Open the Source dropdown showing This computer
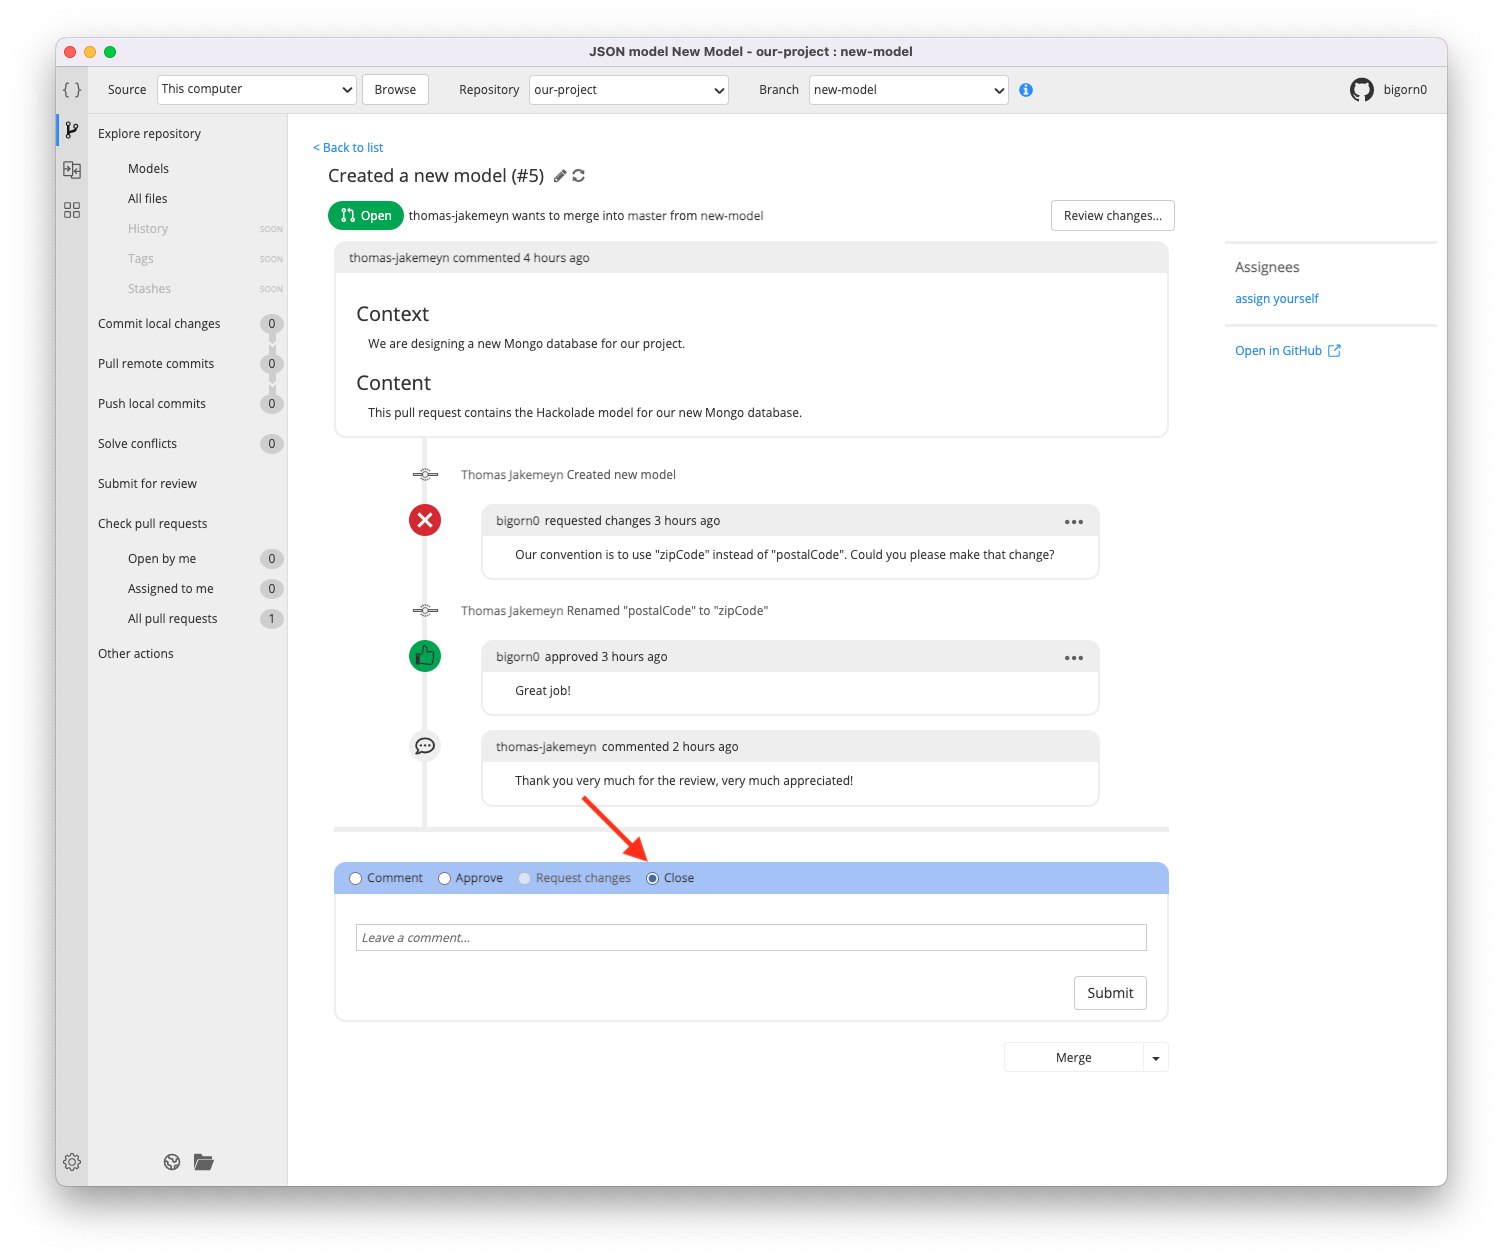Viewport: 1503px width, 1260px height. [x=256, y=89]
